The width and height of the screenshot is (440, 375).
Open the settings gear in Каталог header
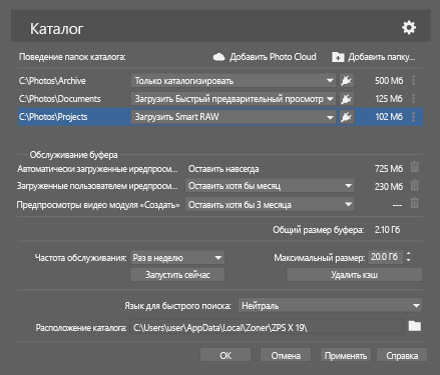[x=409, y=28]
